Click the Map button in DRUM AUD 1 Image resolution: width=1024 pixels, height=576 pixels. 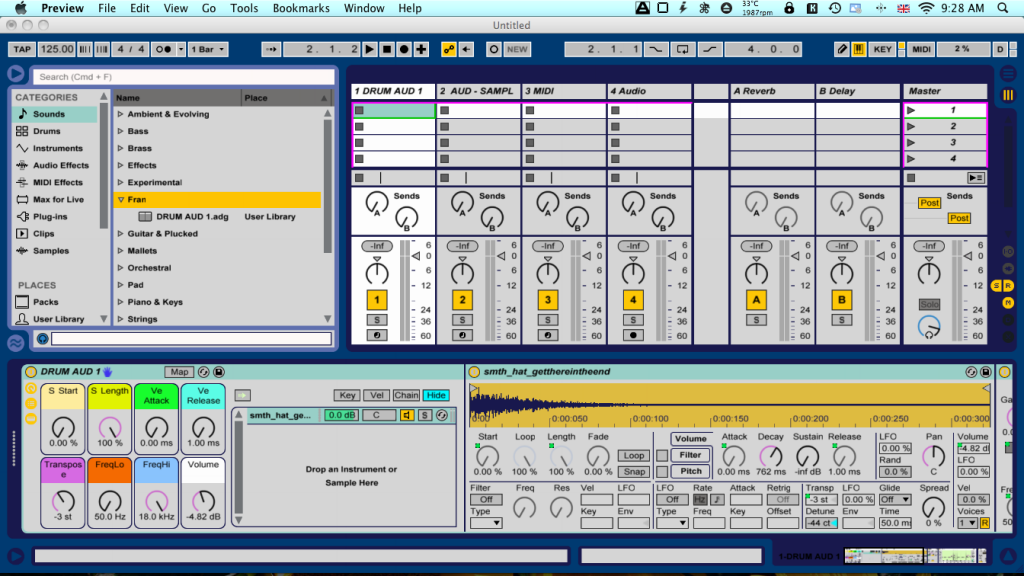[x=179, y=372]
